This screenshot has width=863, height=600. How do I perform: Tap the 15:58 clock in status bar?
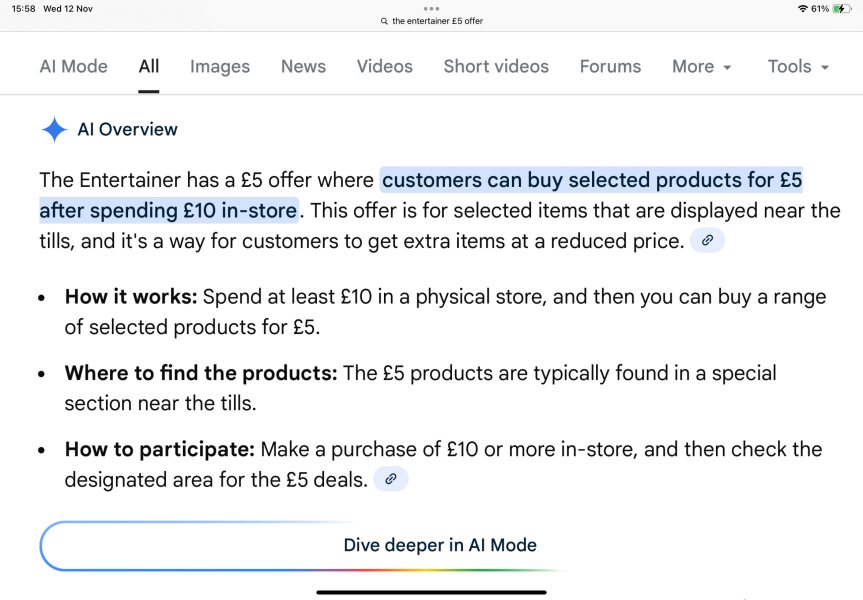click(24, 9)
